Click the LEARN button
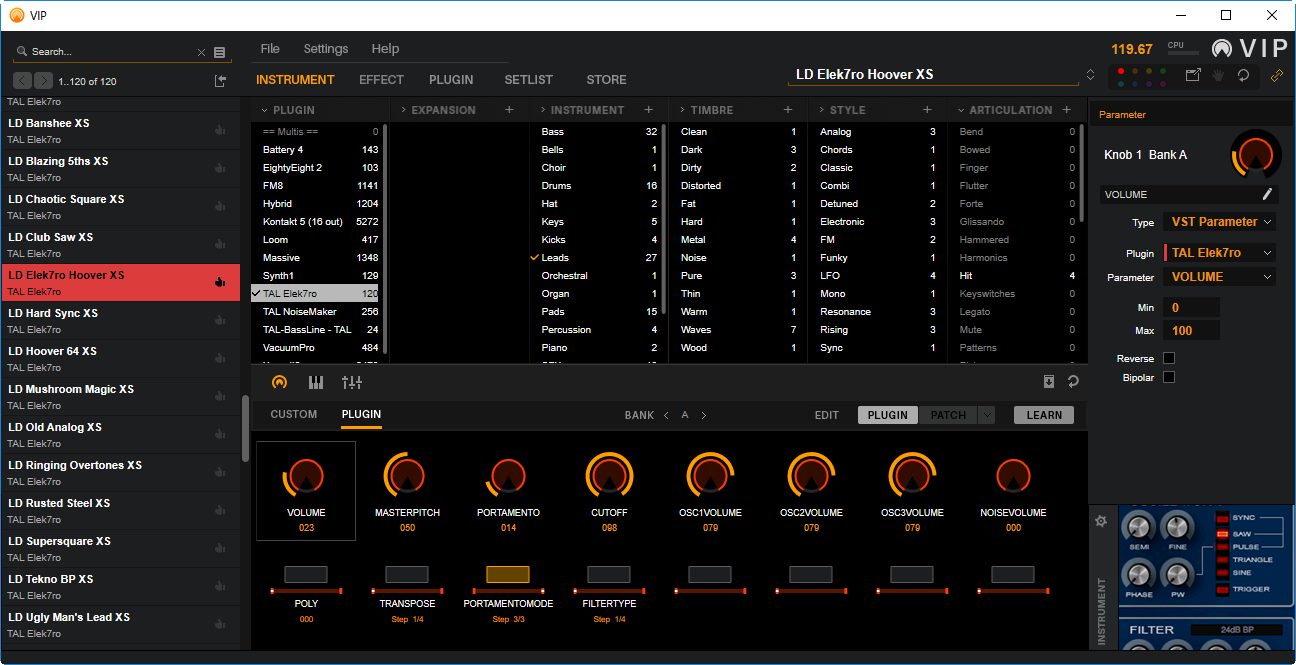Viewport: 1296px width, 665px height. (x=1044, y=415)
